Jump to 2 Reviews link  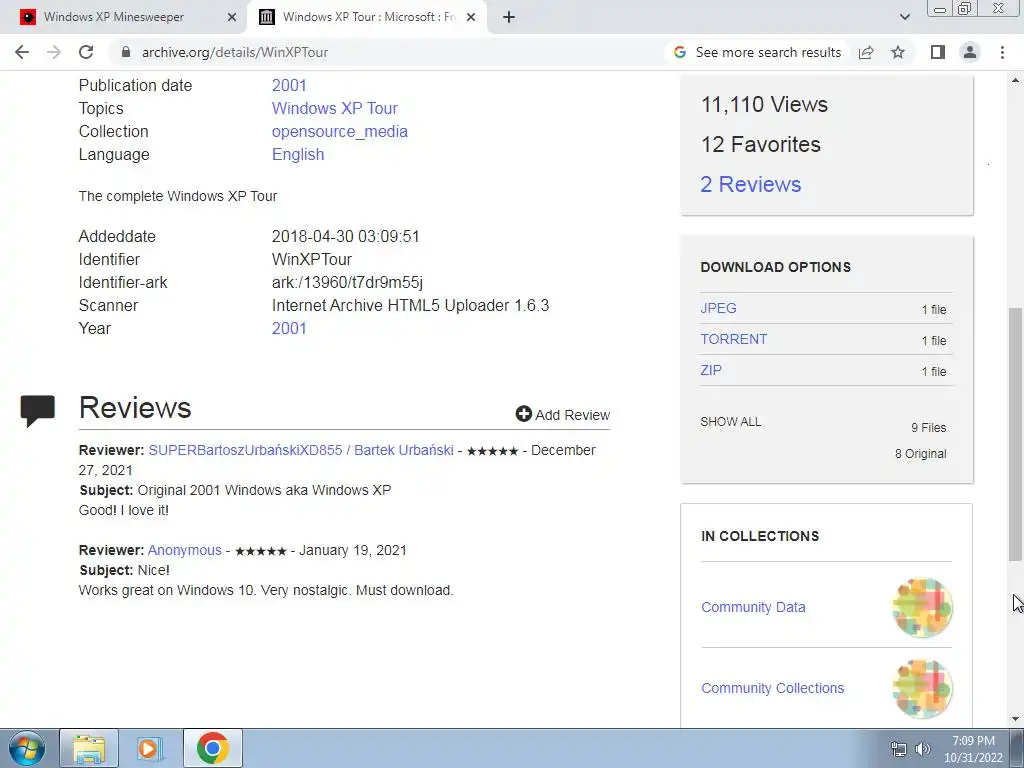(750, 184)
